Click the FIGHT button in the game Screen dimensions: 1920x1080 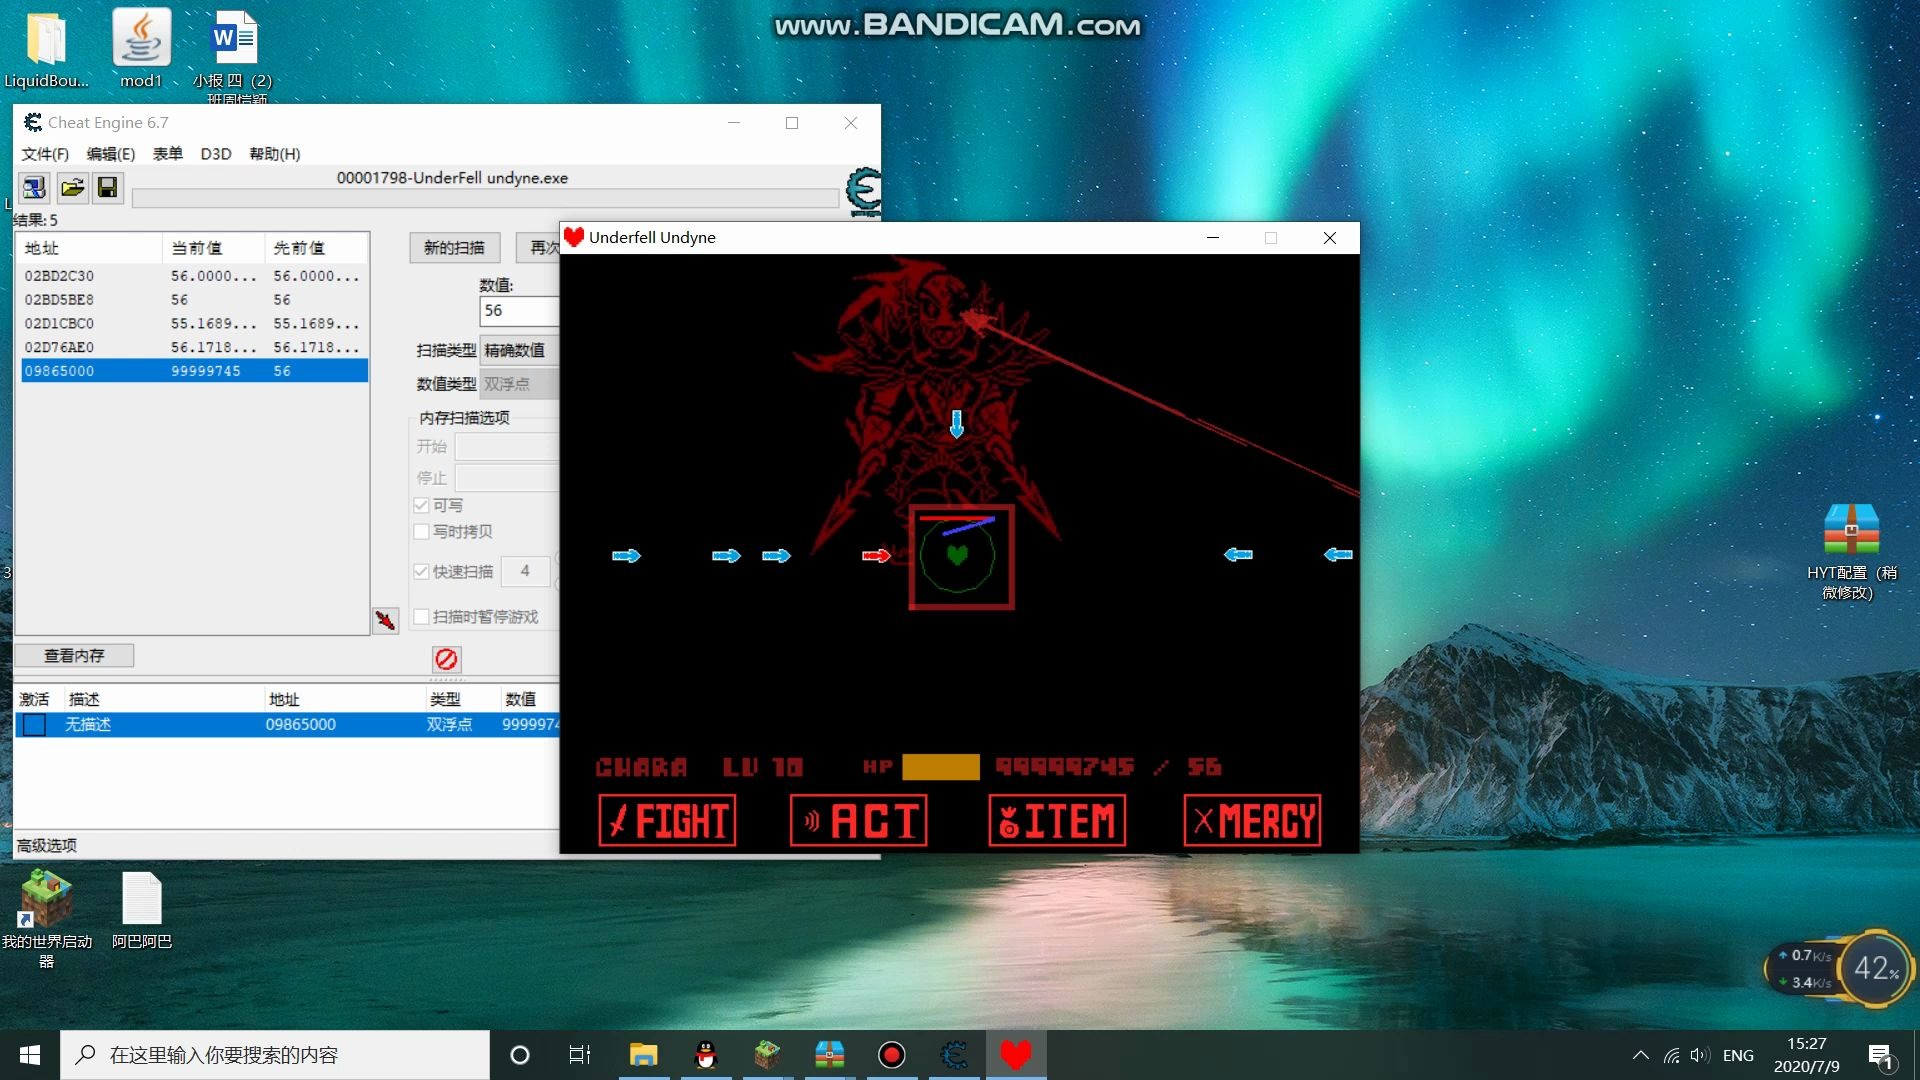click(667, 821)
